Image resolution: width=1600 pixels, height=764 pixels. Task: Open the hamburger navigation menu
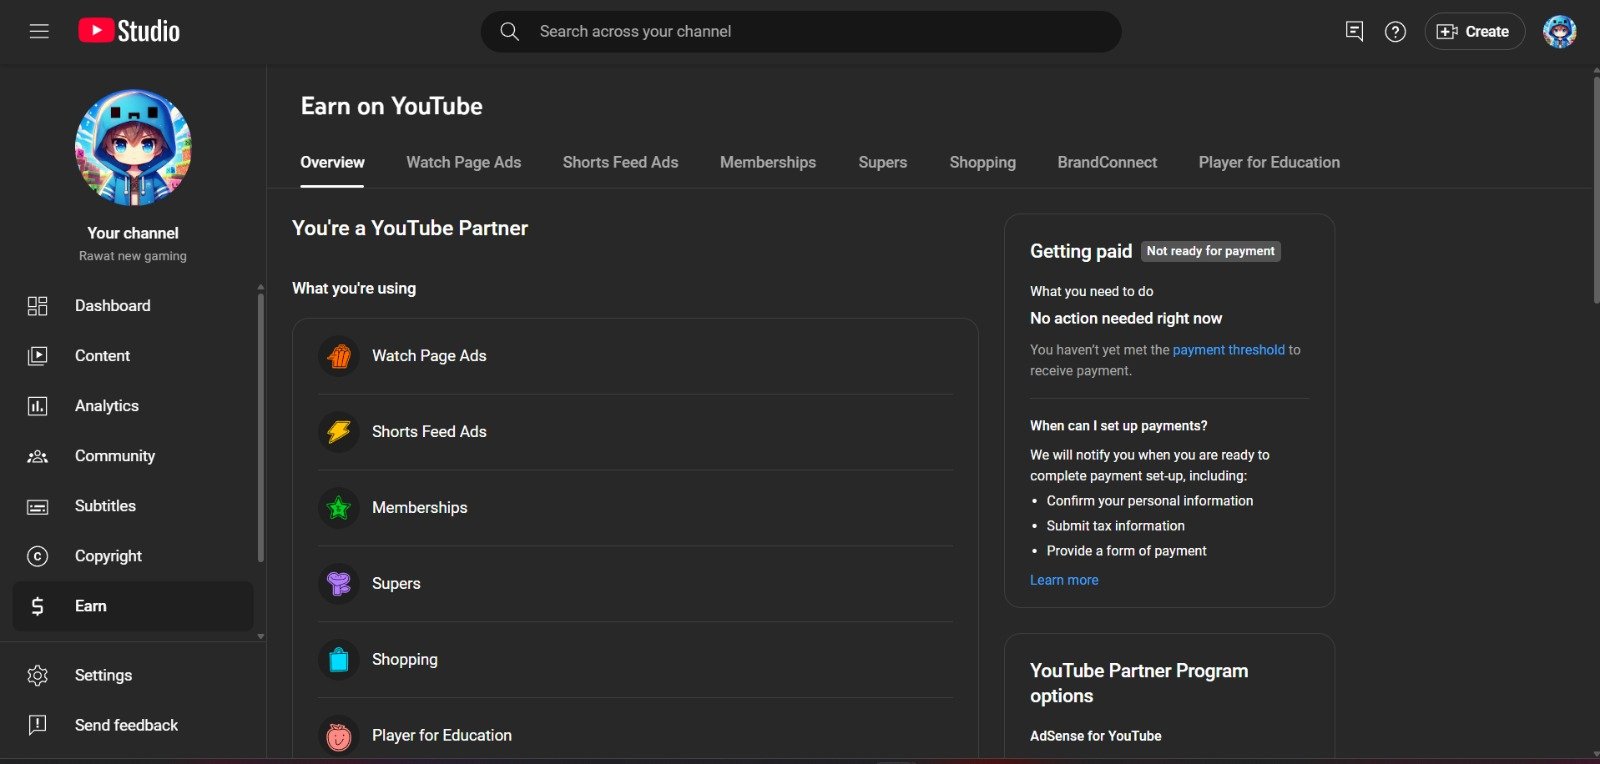coord(39,31)
